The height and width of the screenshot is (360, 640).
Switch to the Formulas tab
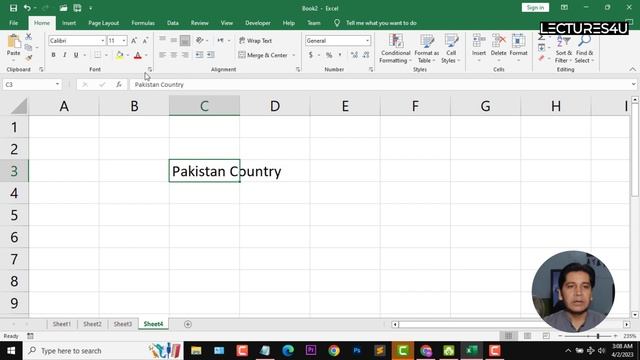click(143, 23)
